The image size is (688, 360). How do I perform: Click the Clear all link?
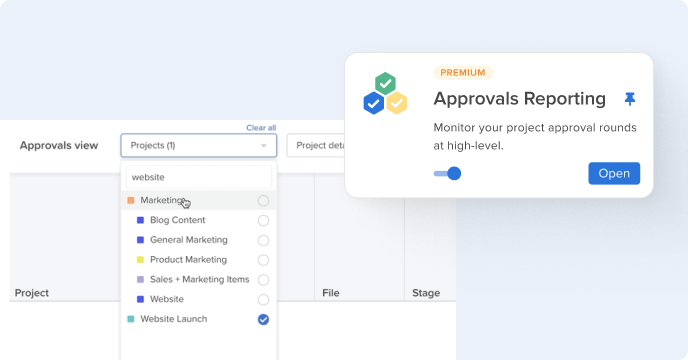(x=261, y=128)
